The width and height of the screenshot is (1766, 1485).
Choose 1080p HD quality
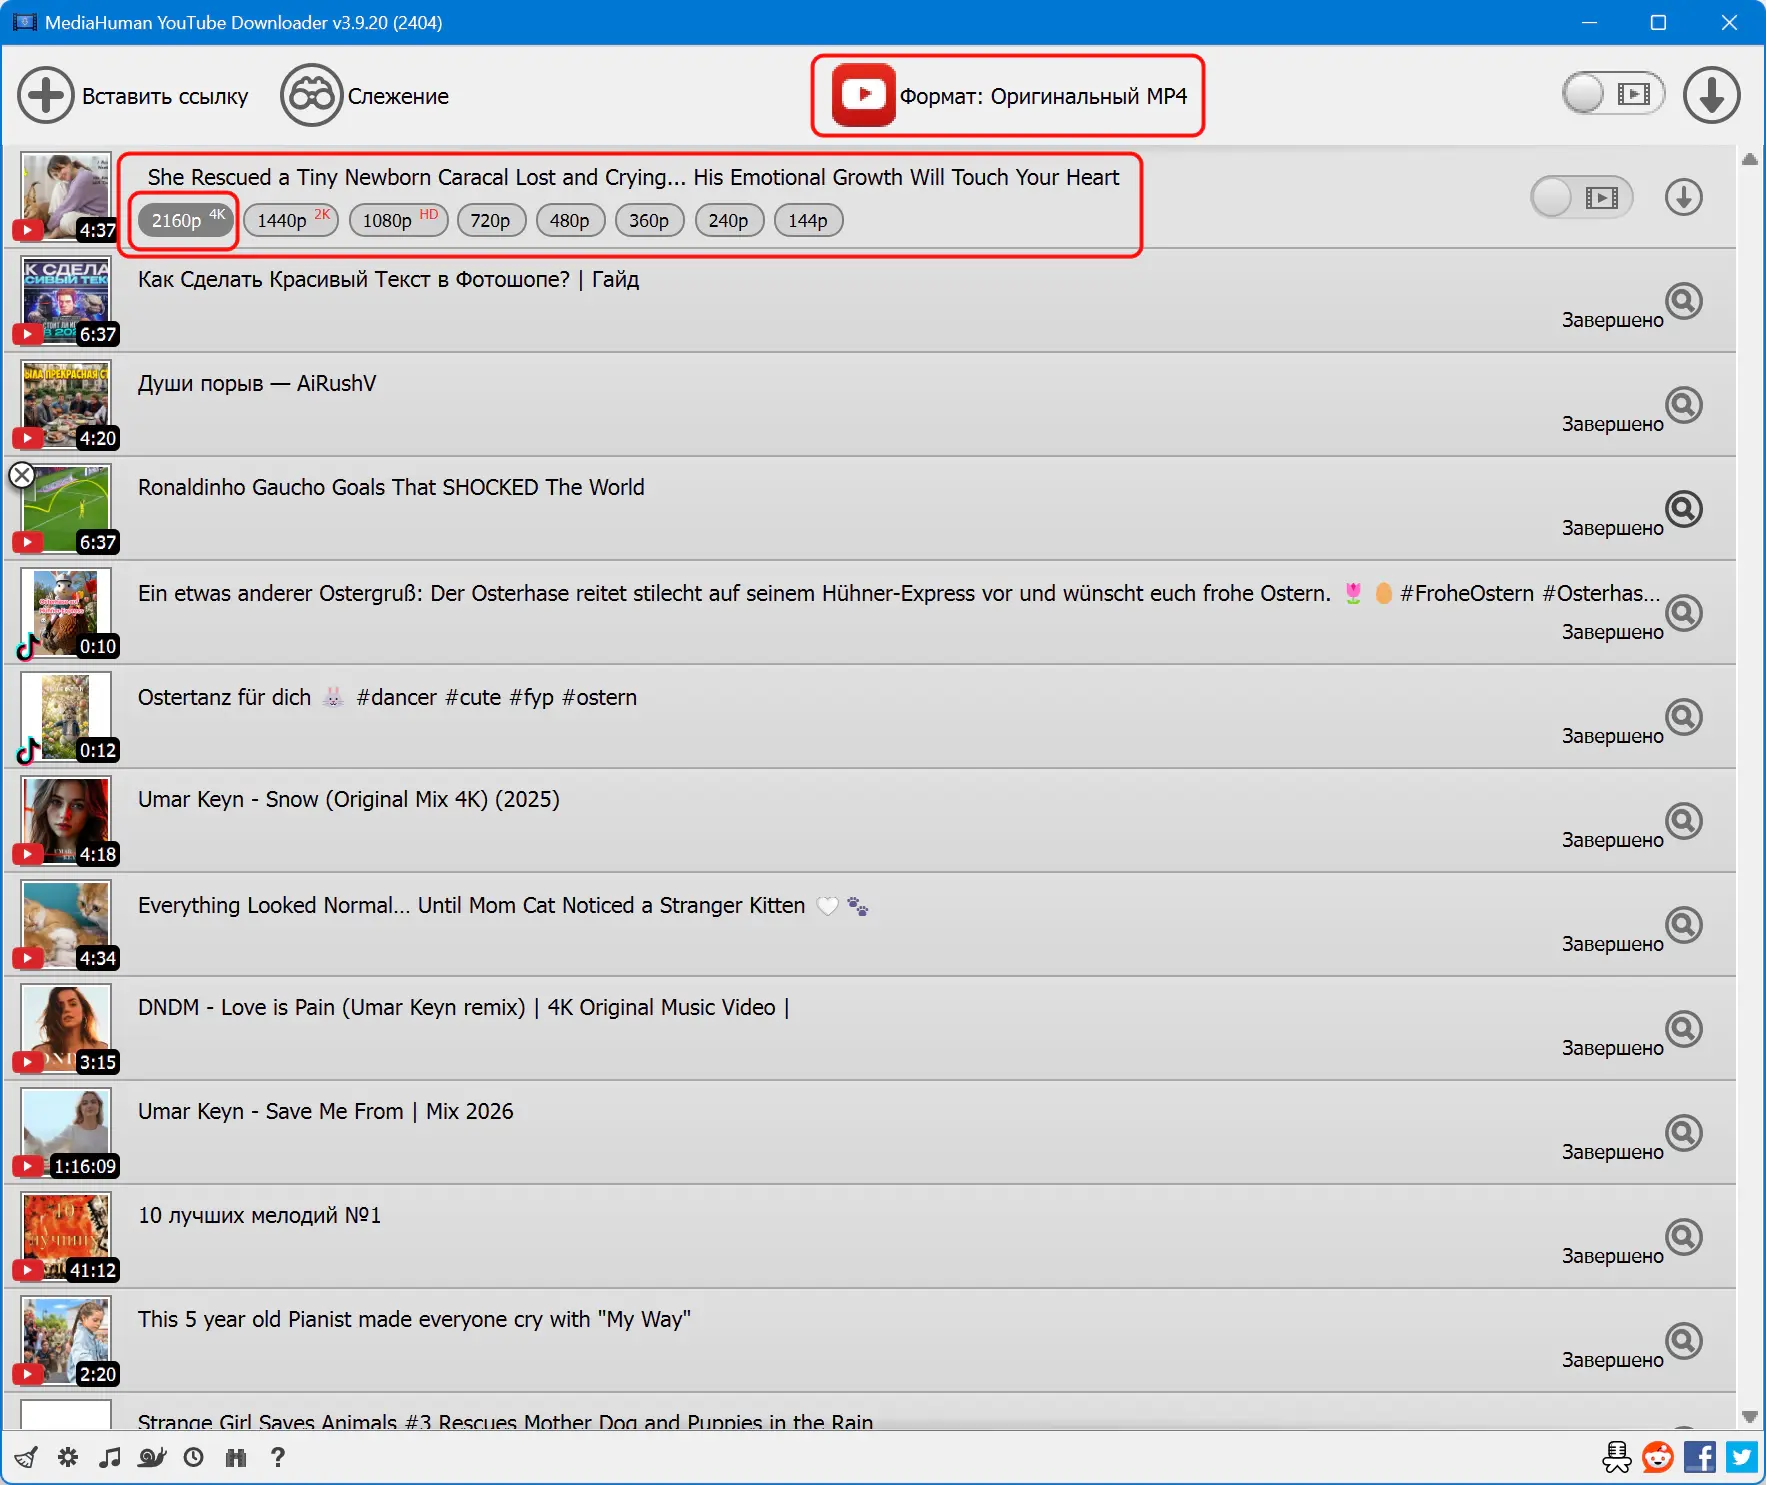click(397, 220)
